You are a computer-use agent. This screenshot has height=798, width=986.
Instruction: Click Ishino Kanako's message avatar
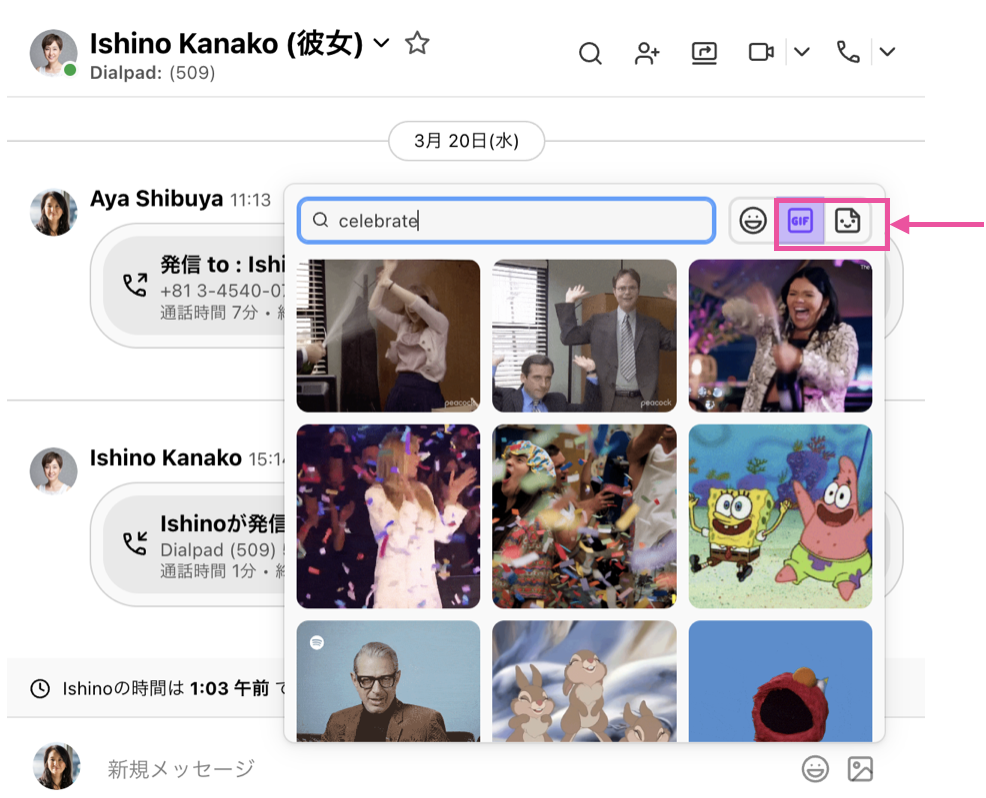[x=53, y=471]
